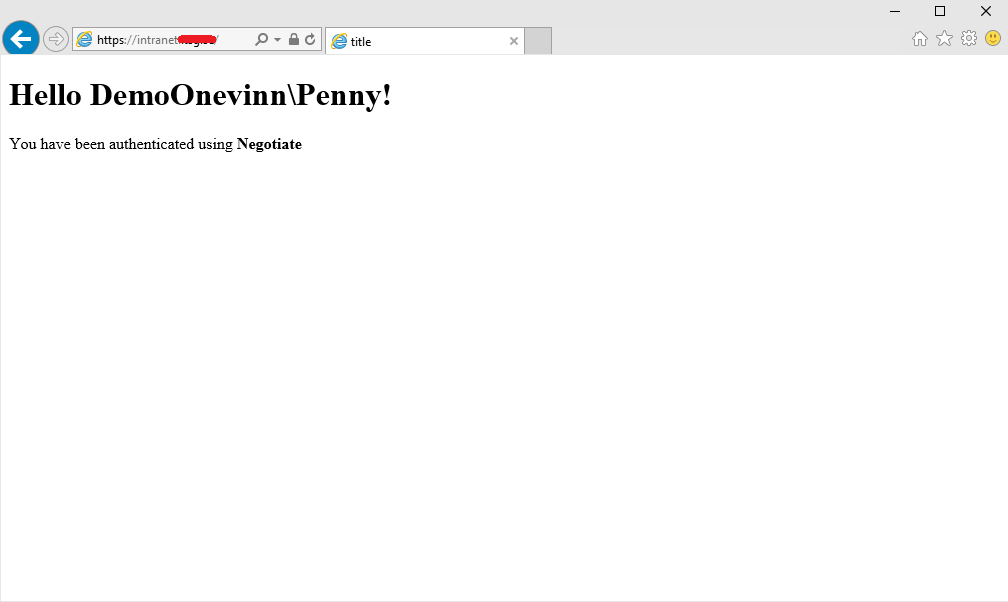
Task: Click the greyed Forward arrow button
Action: tap(56, 40)
